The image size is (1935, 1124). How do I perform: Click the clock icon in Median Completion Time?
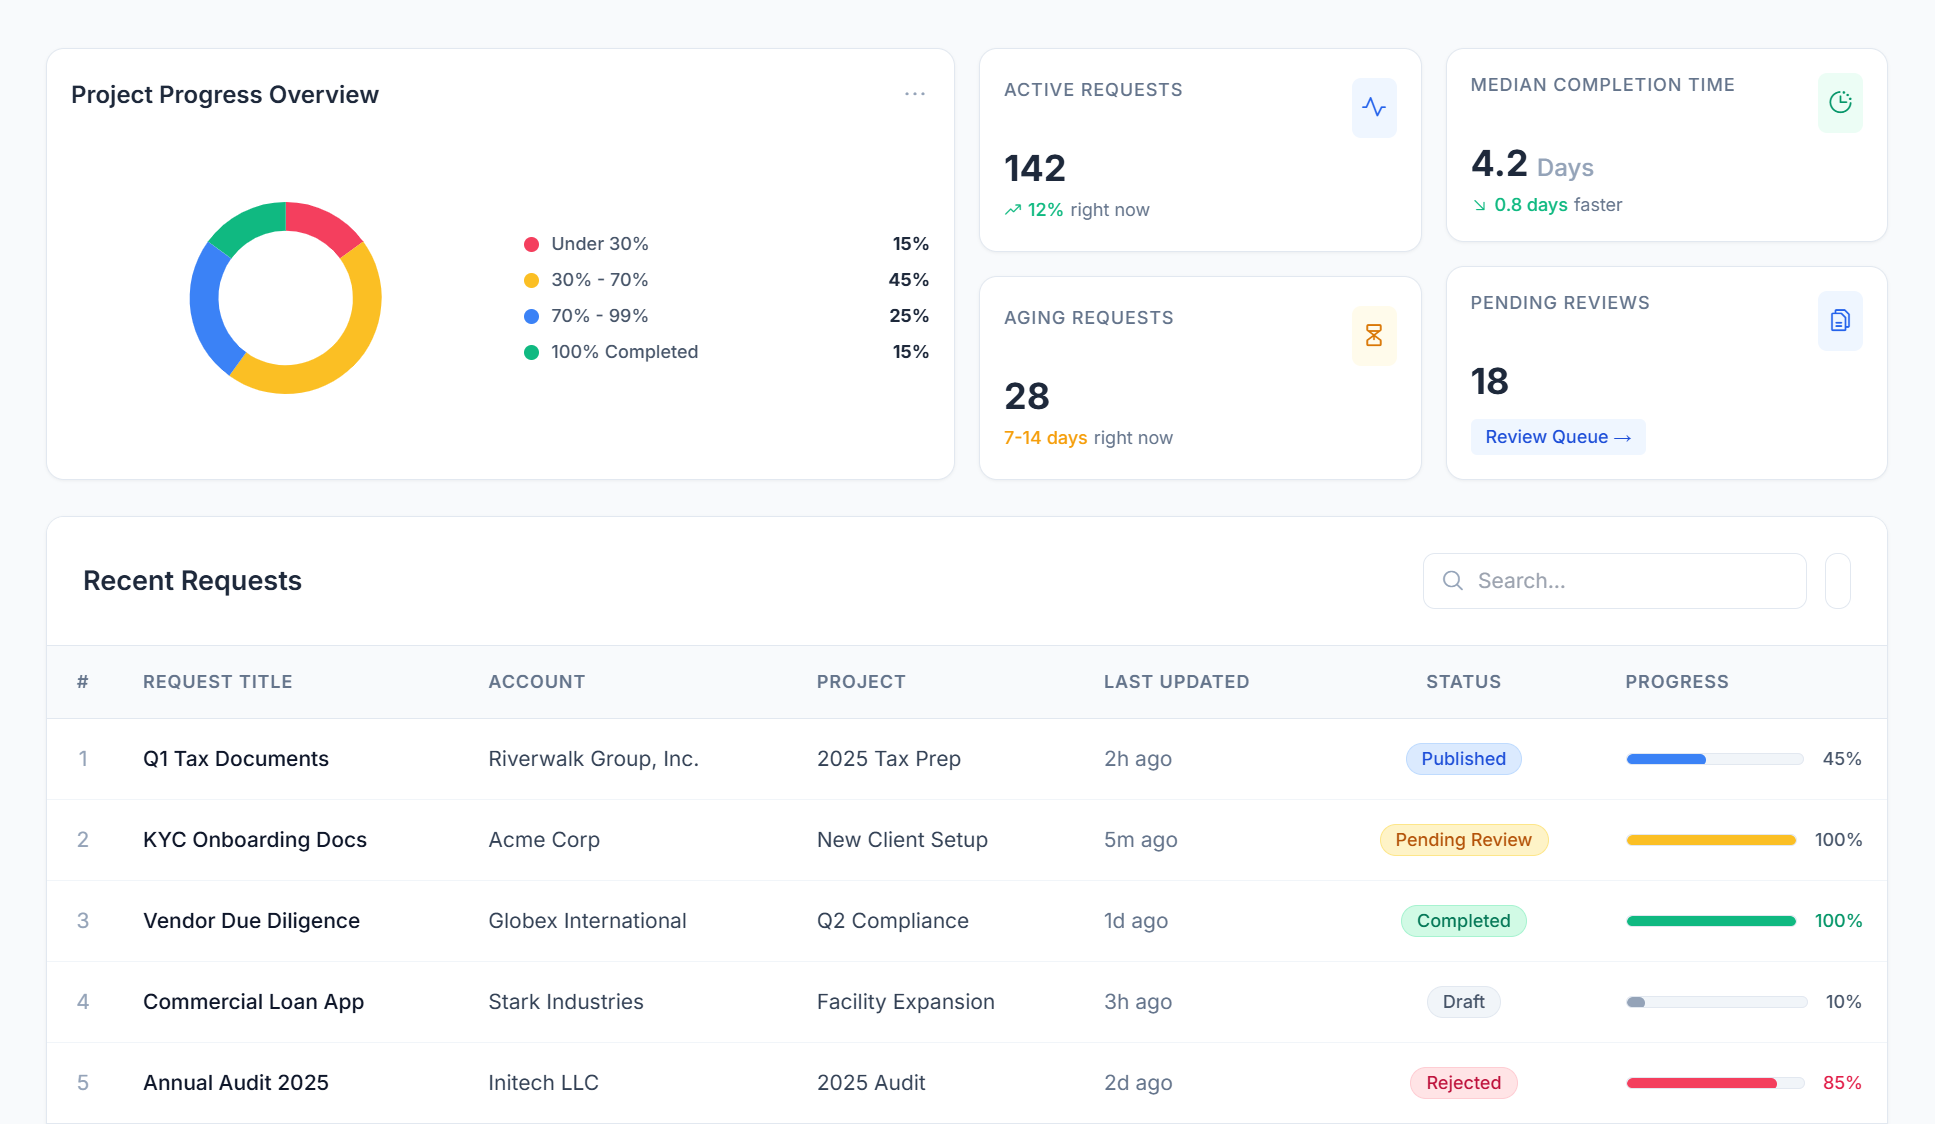(x=1839, y=102)
